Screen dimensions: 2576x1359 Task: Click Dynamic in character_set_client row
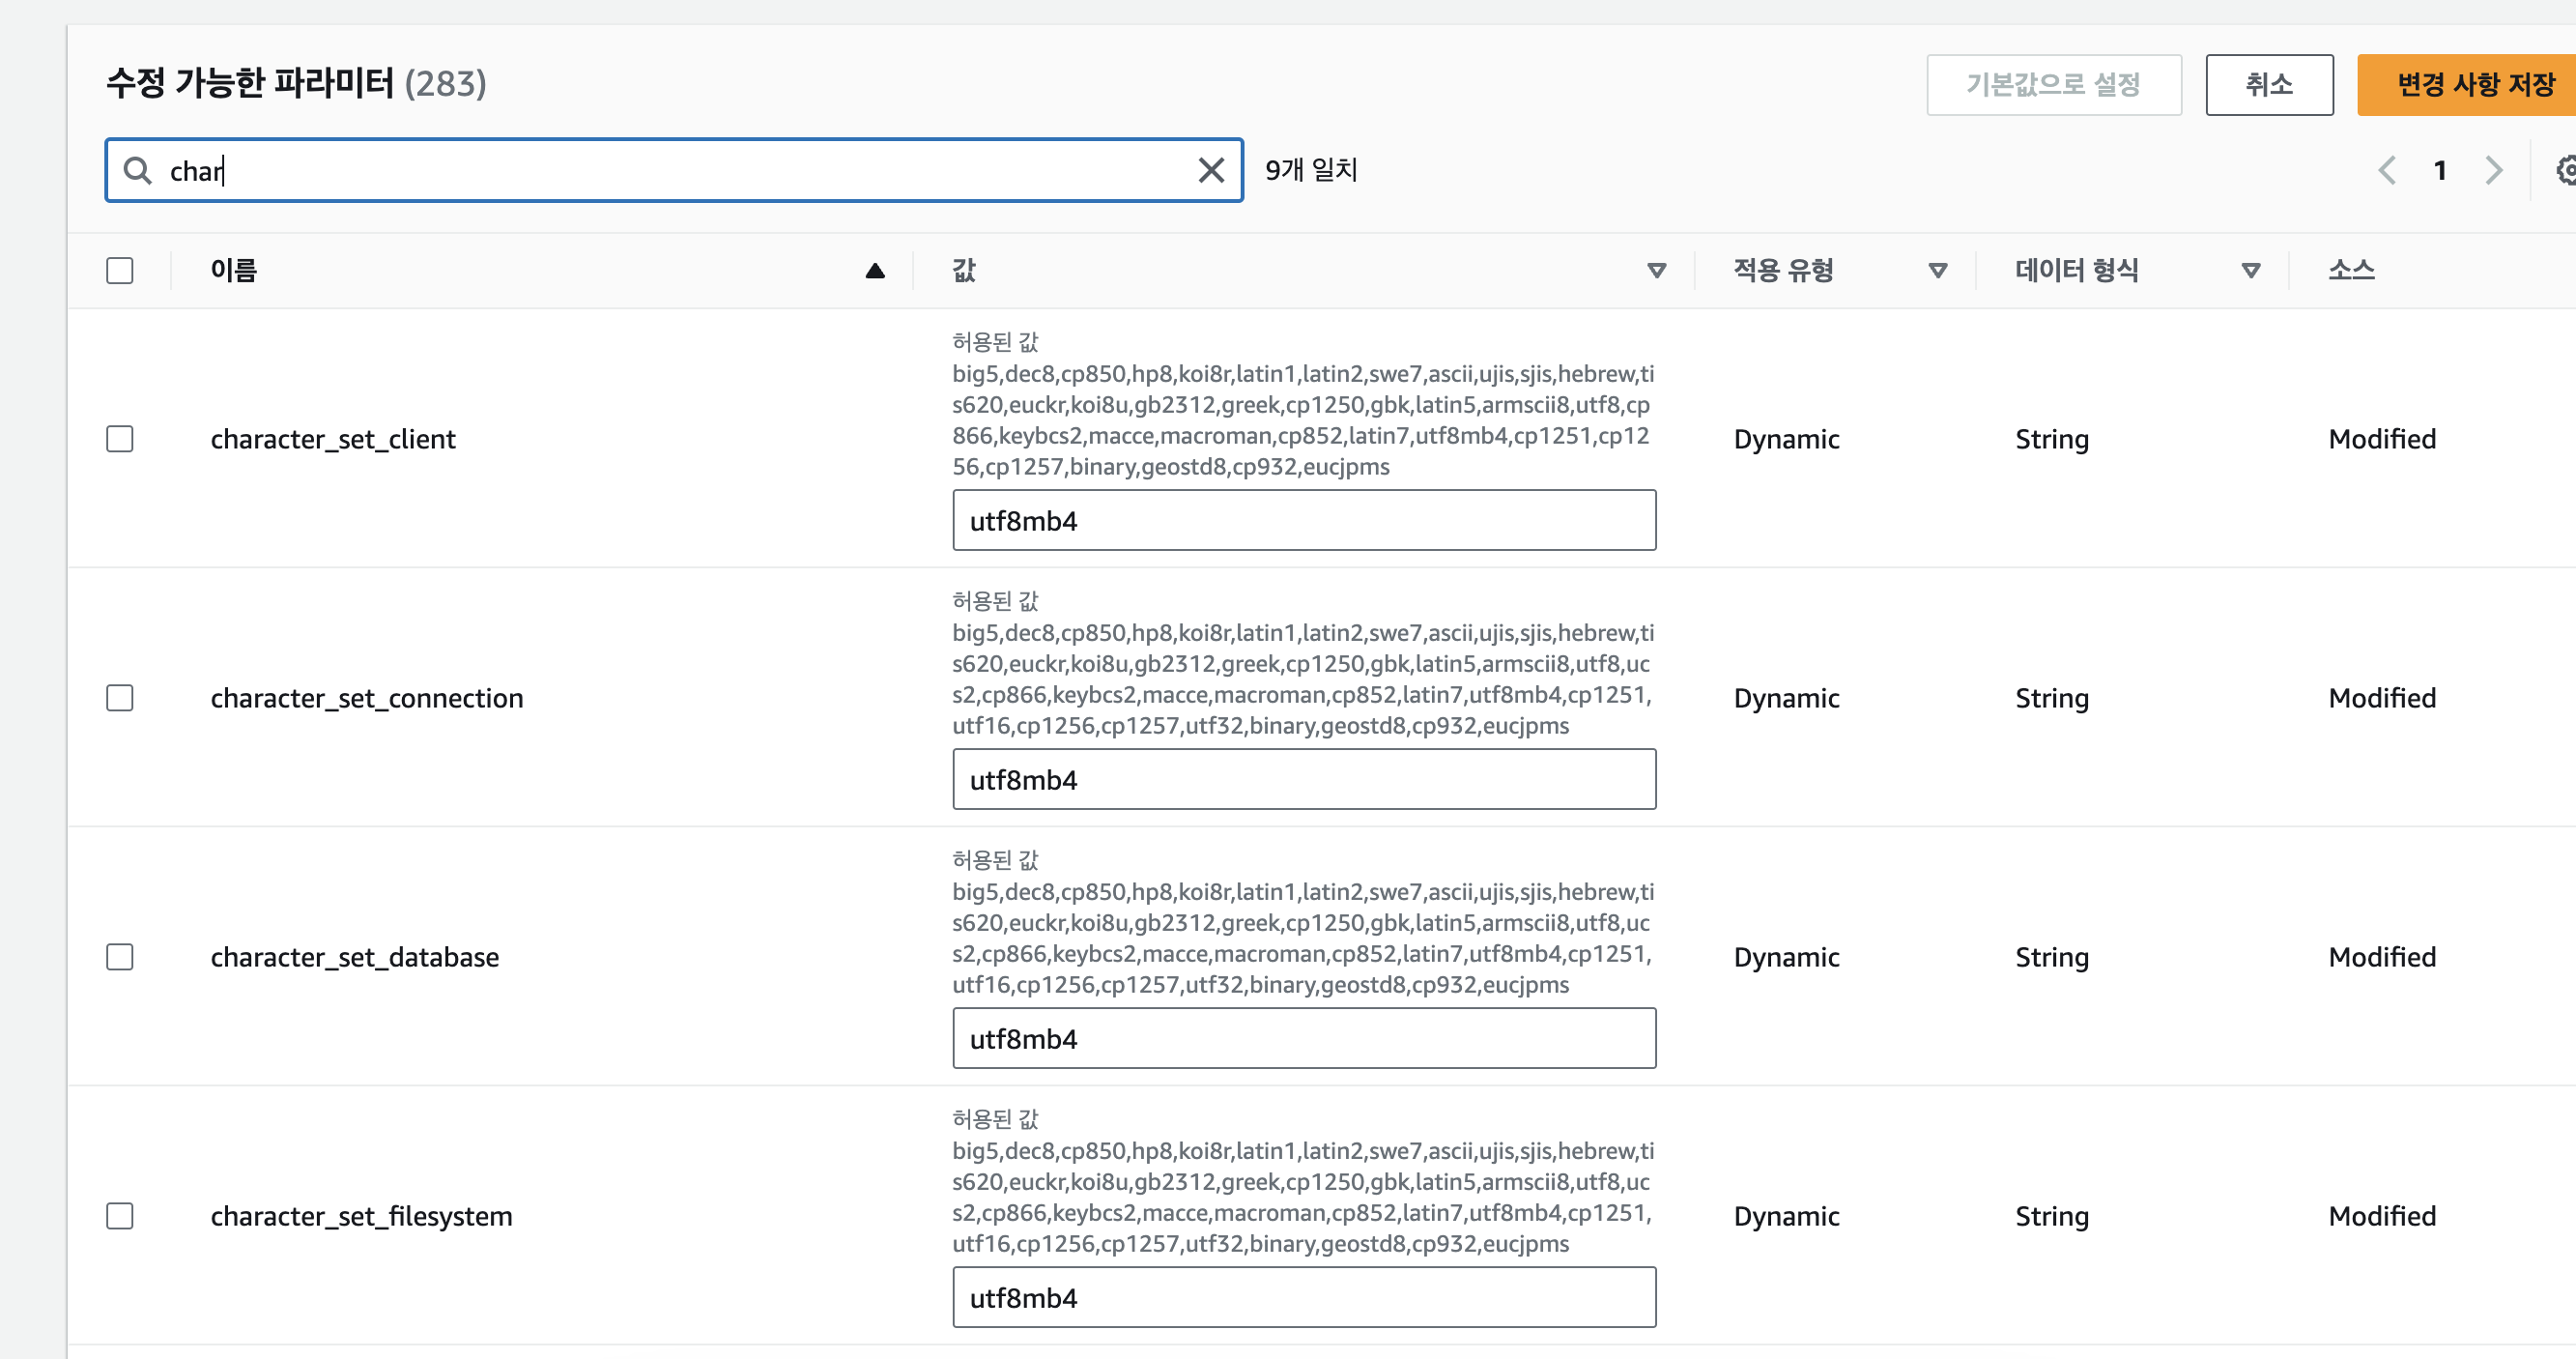click(1786, 439)
